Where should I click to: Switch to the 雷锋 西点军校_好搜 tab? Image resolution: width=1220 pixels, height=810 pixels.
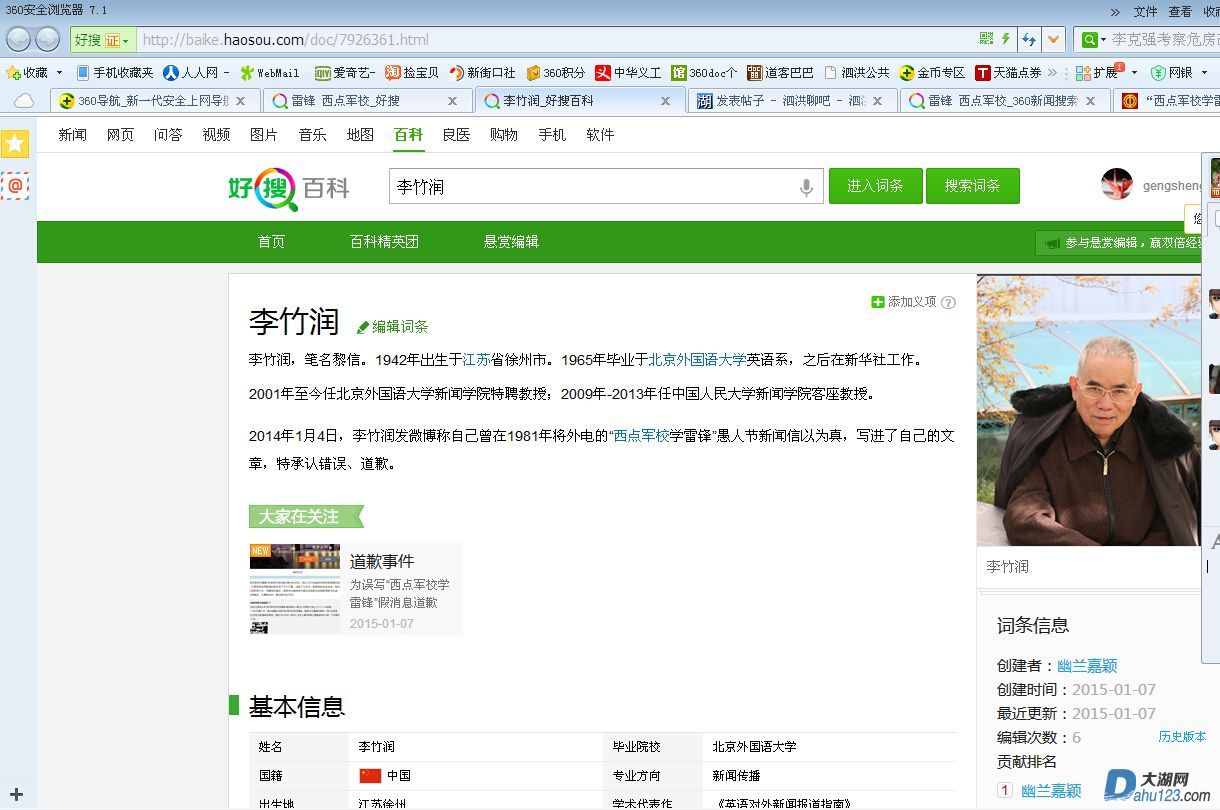click(x=366, y=101)
